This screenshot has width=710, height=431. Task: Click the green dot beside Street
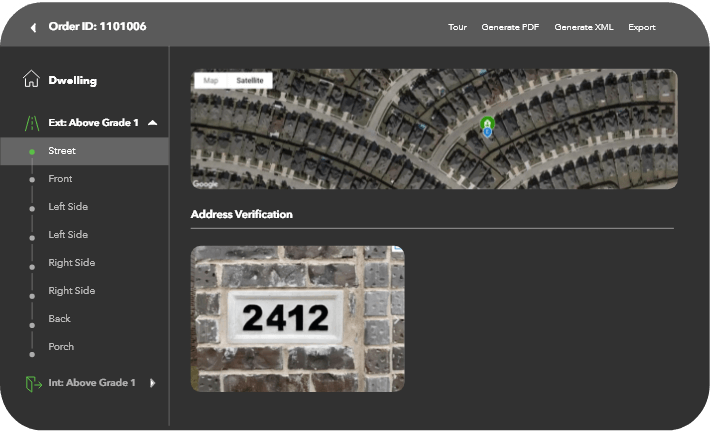click(32, 152)
